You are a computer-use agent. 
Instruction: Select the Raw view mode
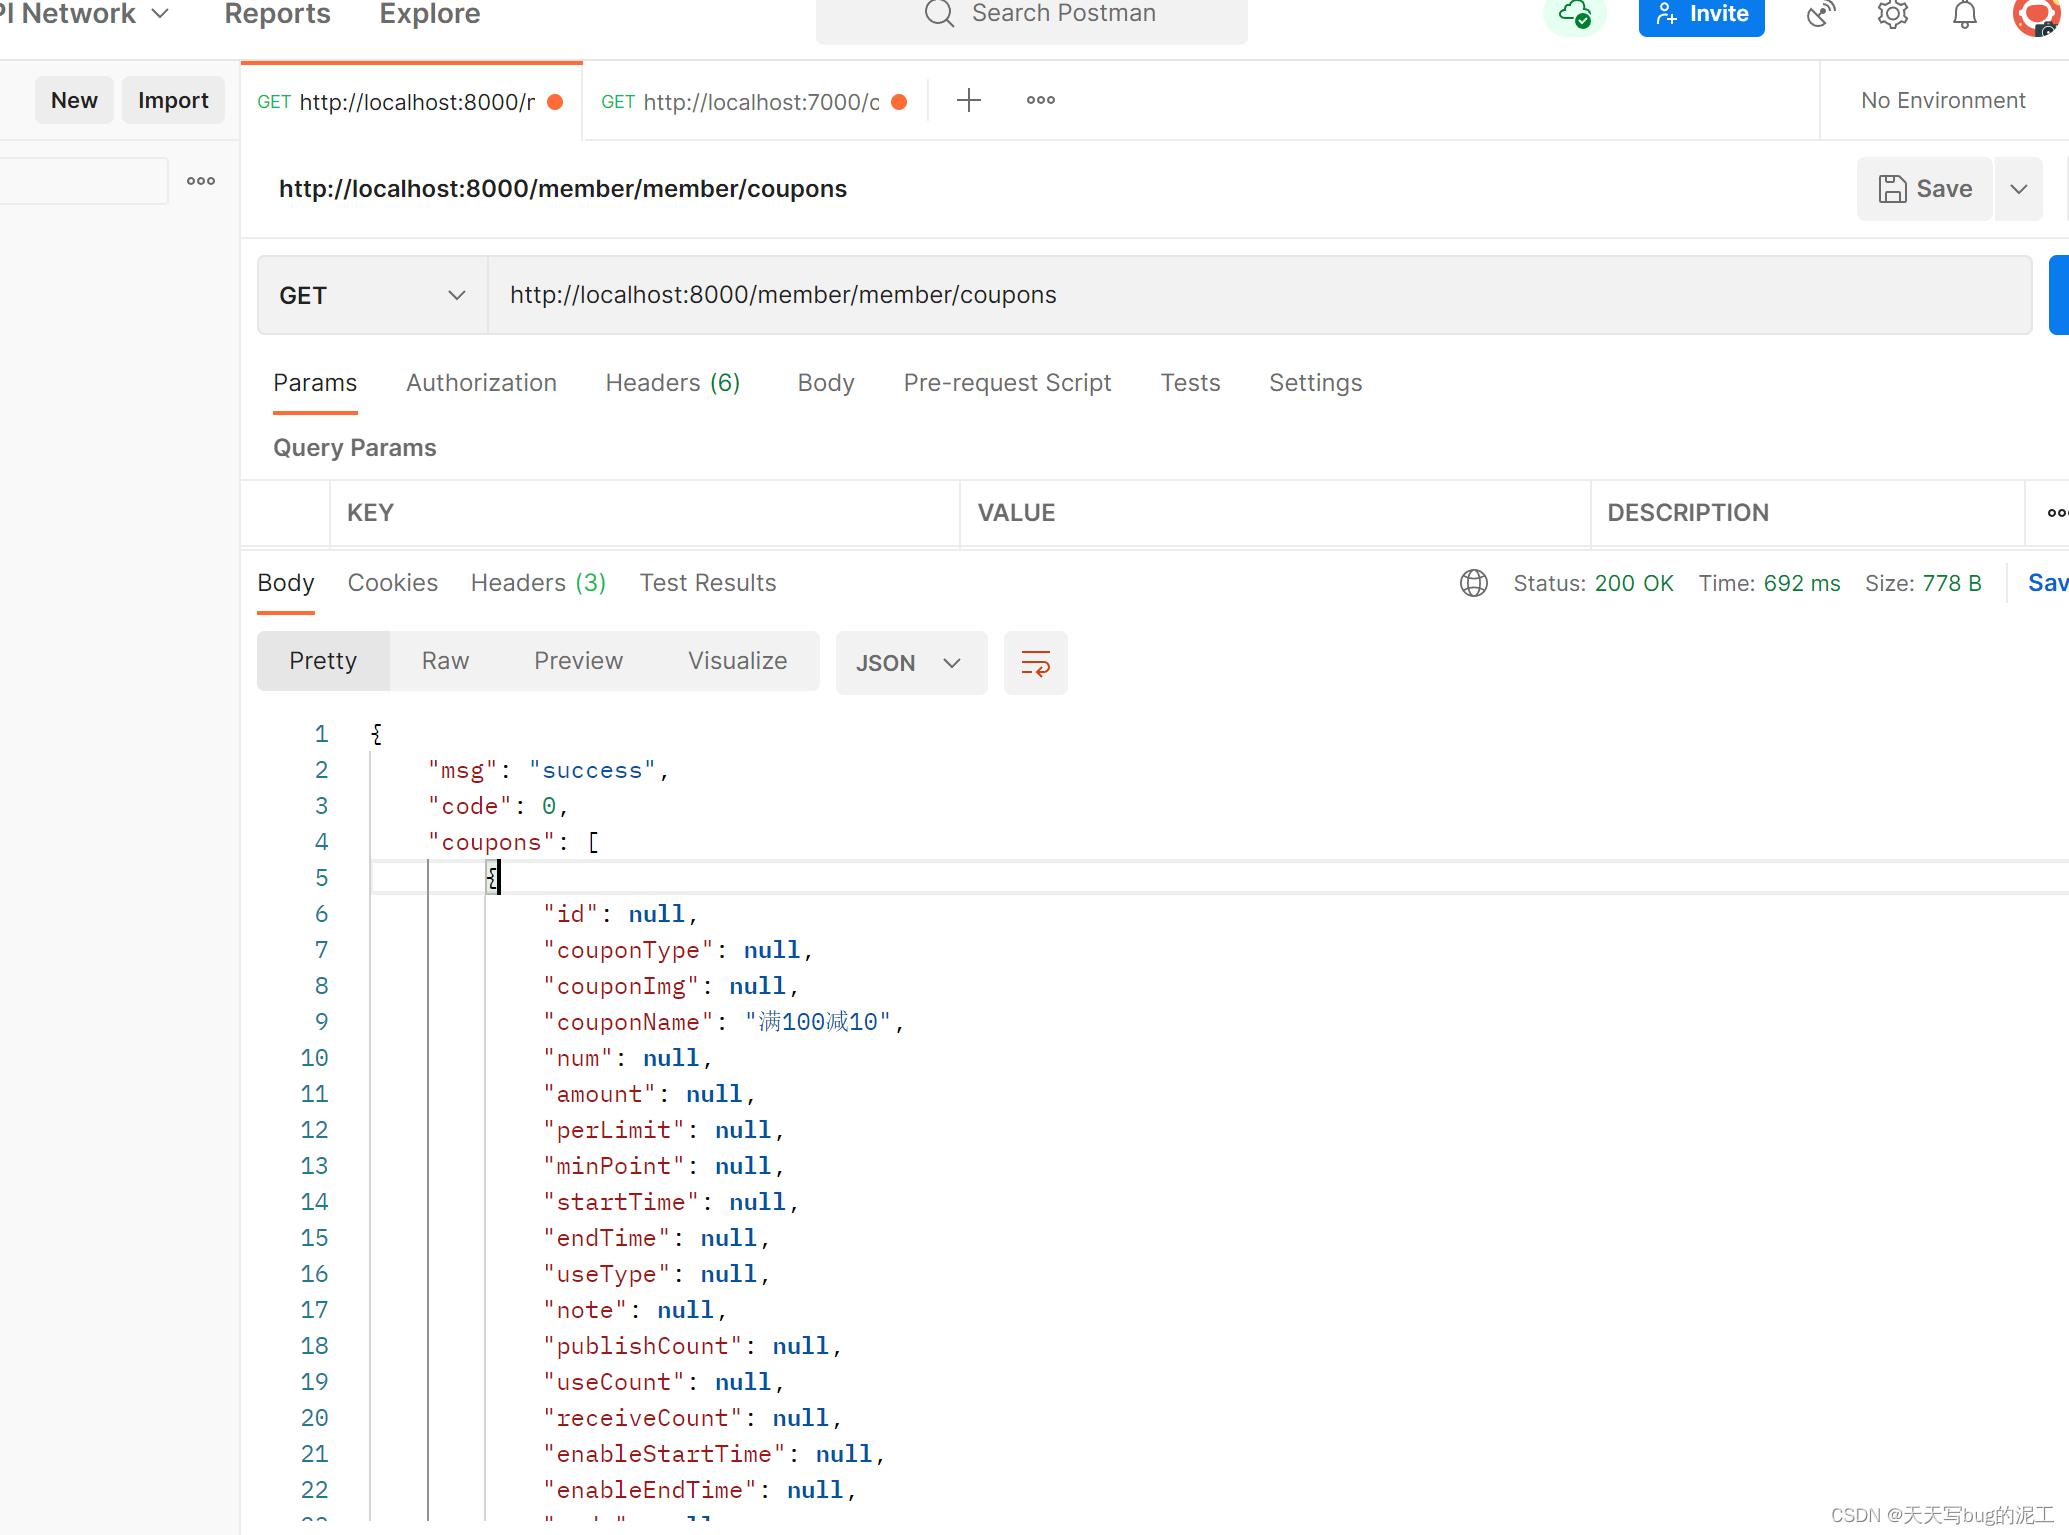pos(445,661)
